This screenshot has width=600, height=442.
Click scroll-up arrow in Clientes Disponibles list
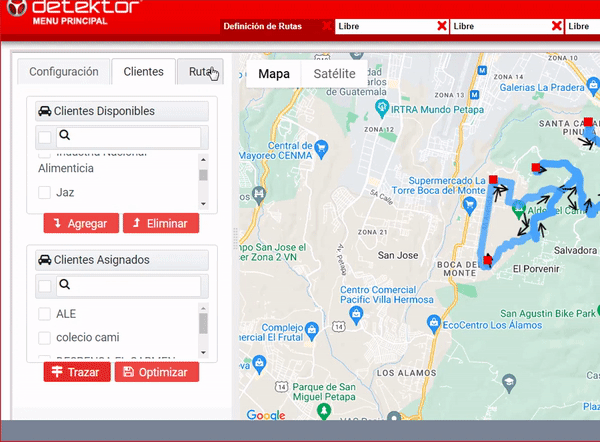pyautogui.click(x=203, y=159)
